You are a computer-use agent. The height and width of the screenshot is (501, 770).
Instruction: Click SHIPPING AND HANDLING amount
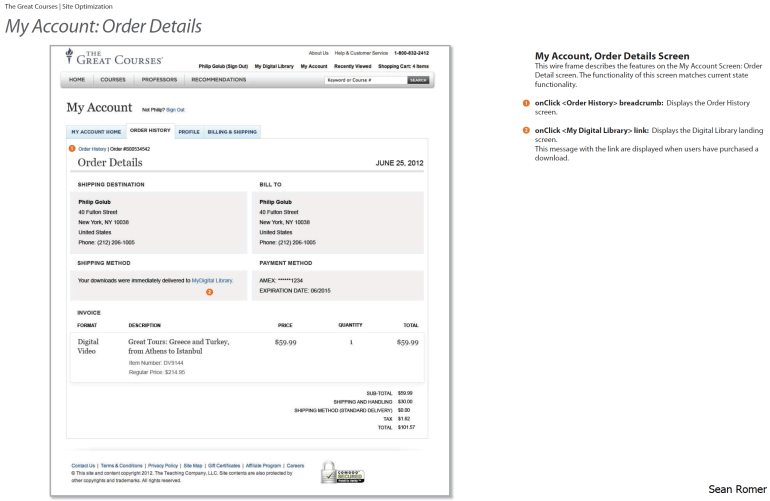click(405, 402)
